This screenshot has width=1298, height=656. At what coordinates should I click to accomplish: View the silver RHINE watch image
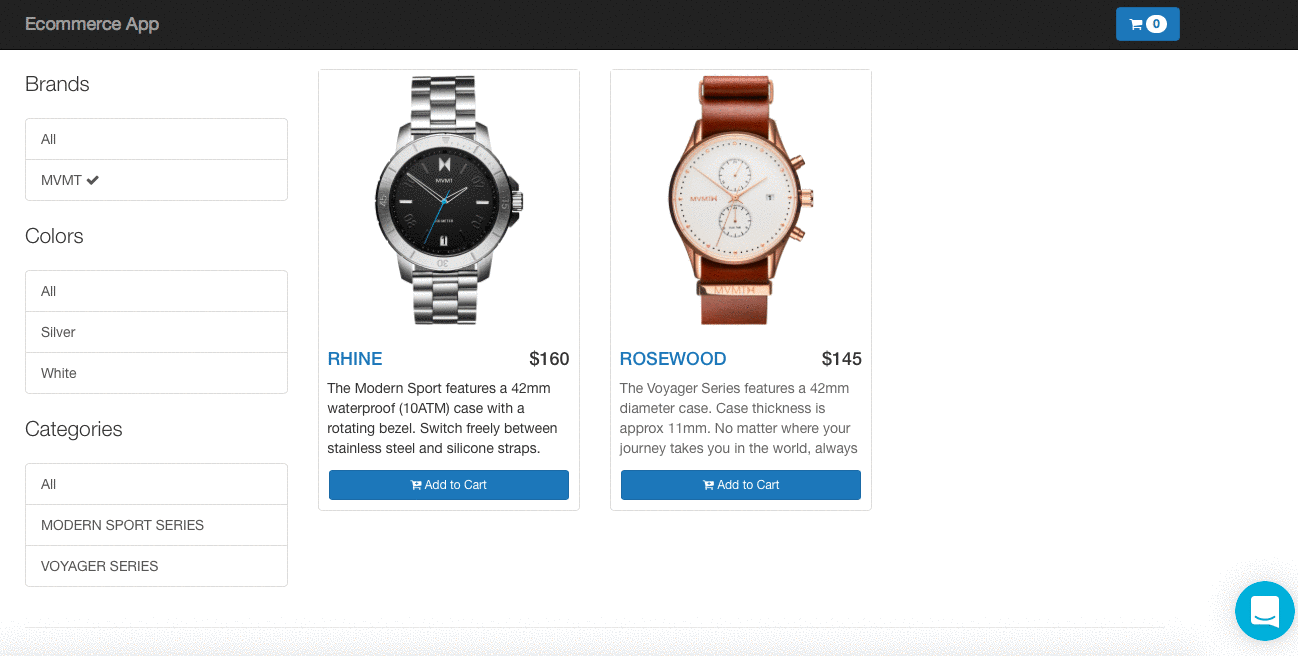coord(449,200)
